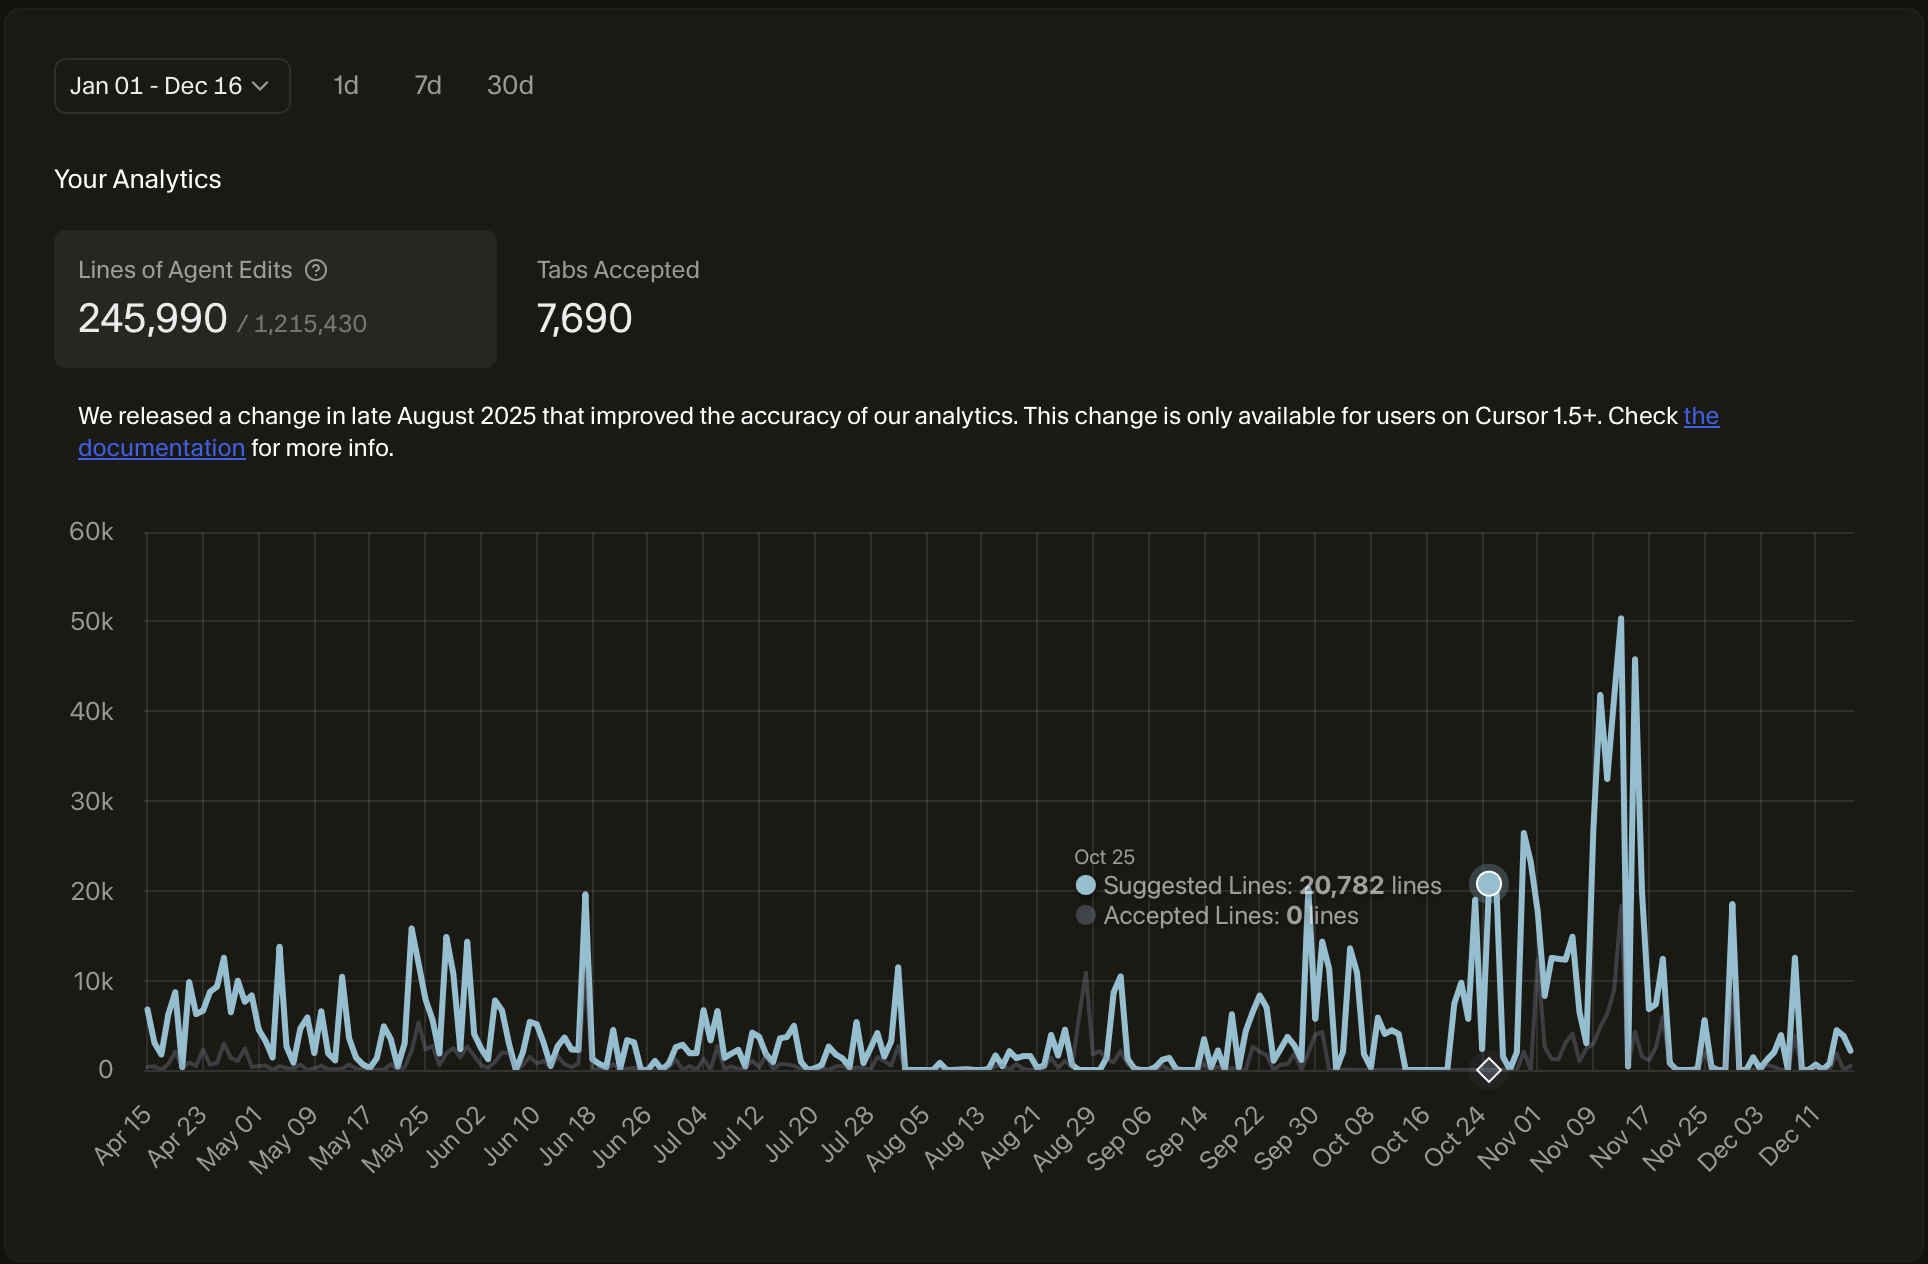Select the Lines of Agent Edits card

pos(275,299)
